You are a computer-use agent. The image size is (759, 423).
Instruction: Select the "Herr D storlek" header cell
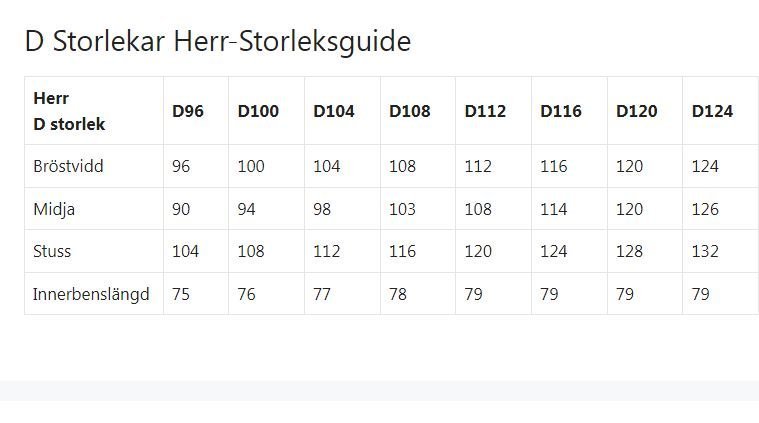click(69, 111)
